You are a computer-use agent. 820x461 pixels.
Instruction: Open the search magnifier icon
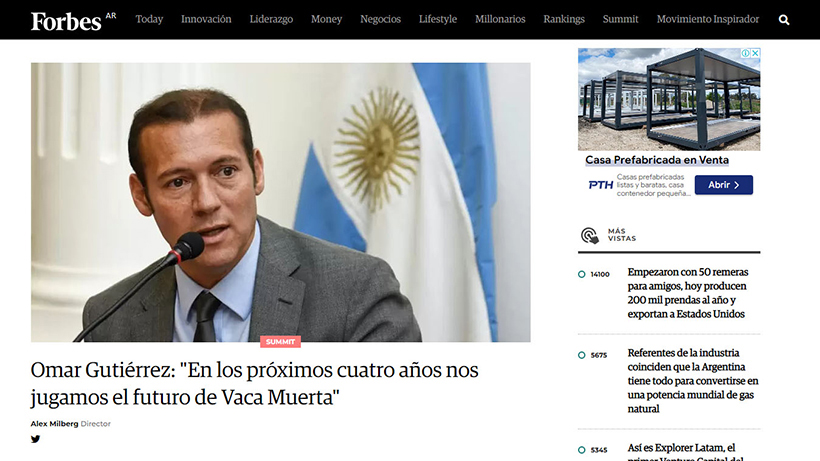pos(783,20)
